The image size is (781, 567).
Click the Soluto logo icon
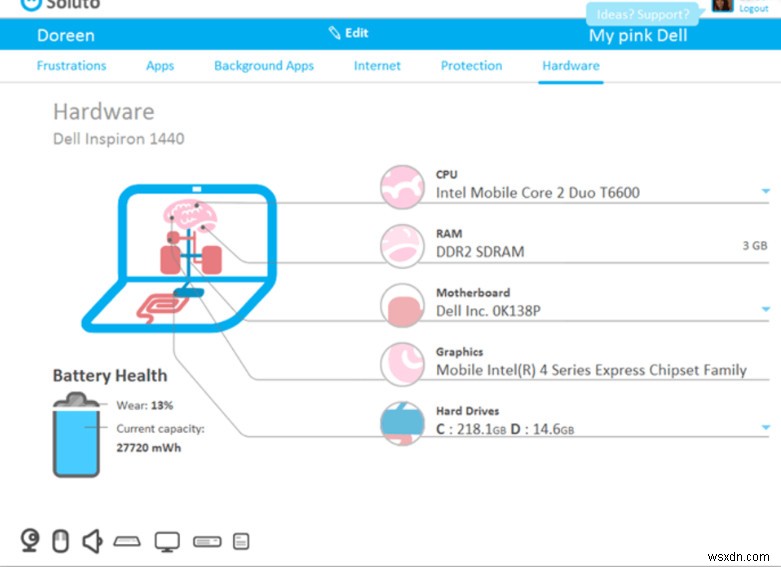30,4
